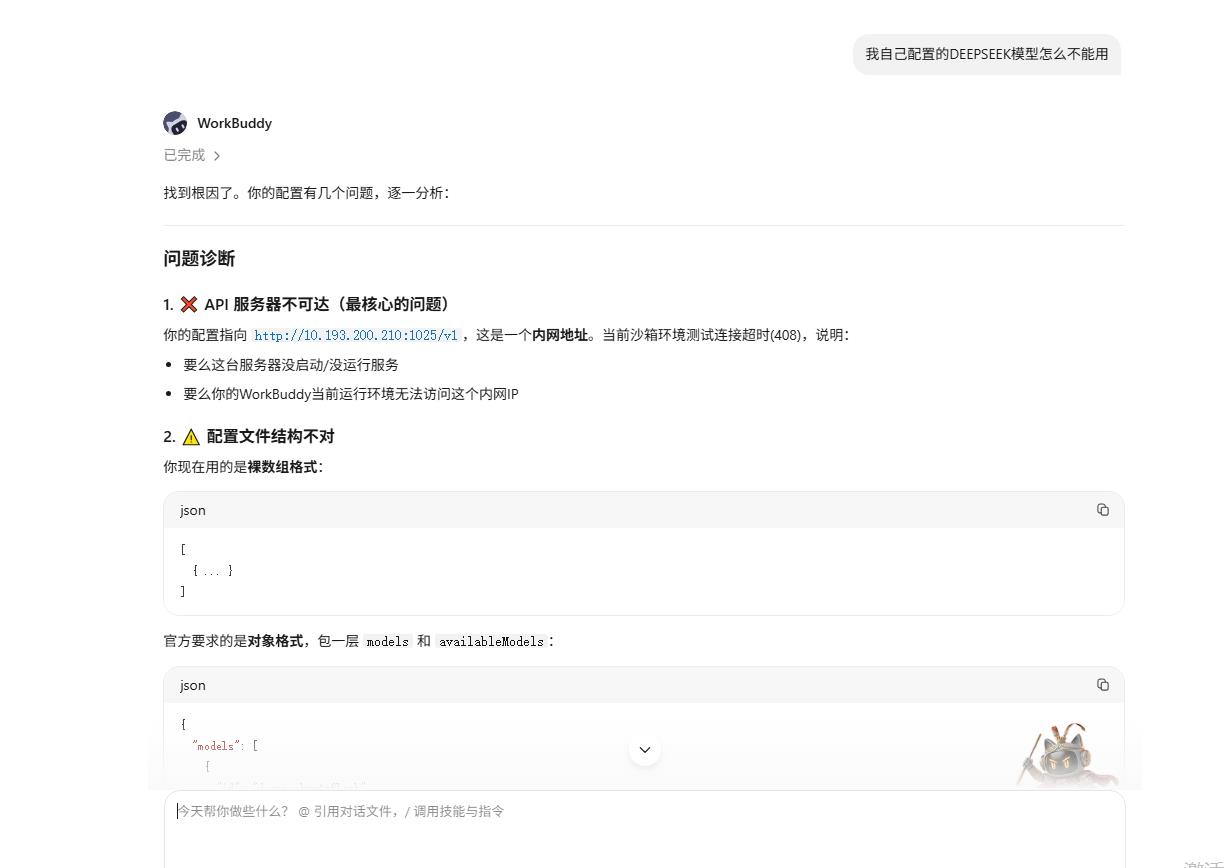Click the '"models": [' code line
Image resolution: width=1224 pixels, height=868 pixels.
[x=225, y=746]
